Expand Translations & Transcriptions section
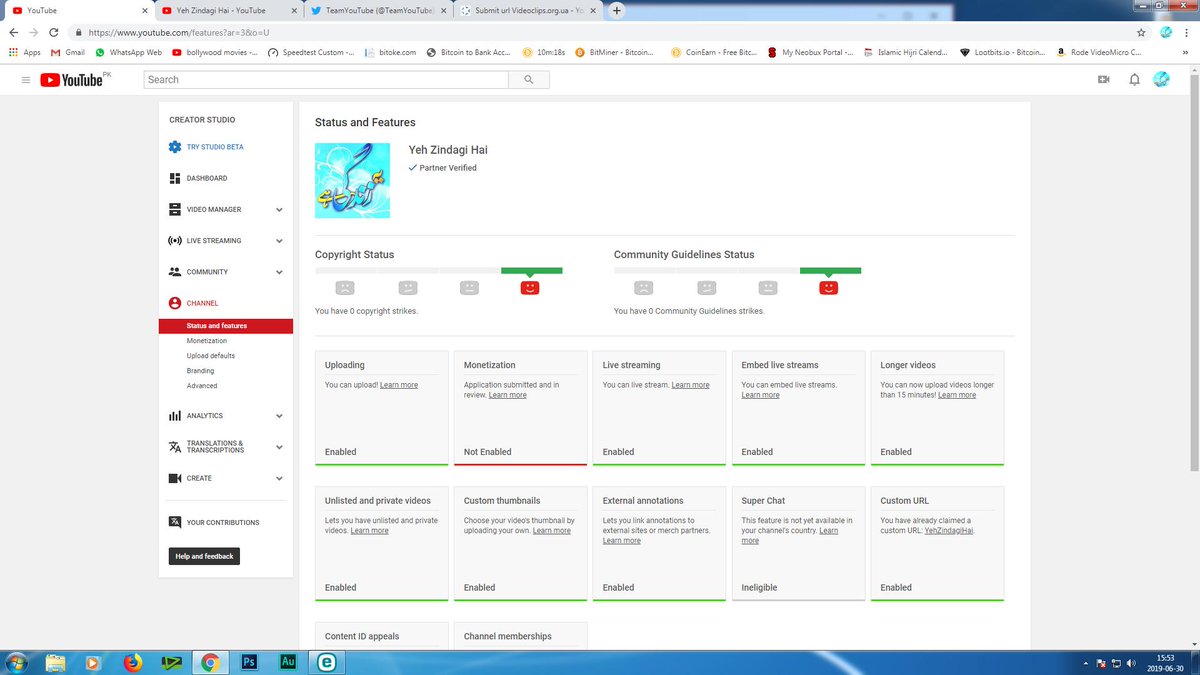 279,447
